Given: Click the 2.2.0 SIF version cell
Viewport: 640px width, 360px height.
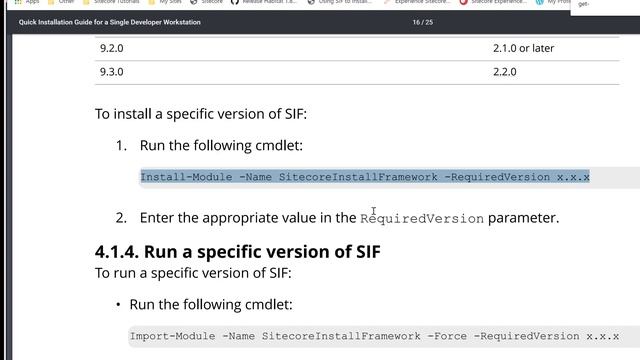Looking at the screenshot, I should pyautogui.click(x=504, y=72).
